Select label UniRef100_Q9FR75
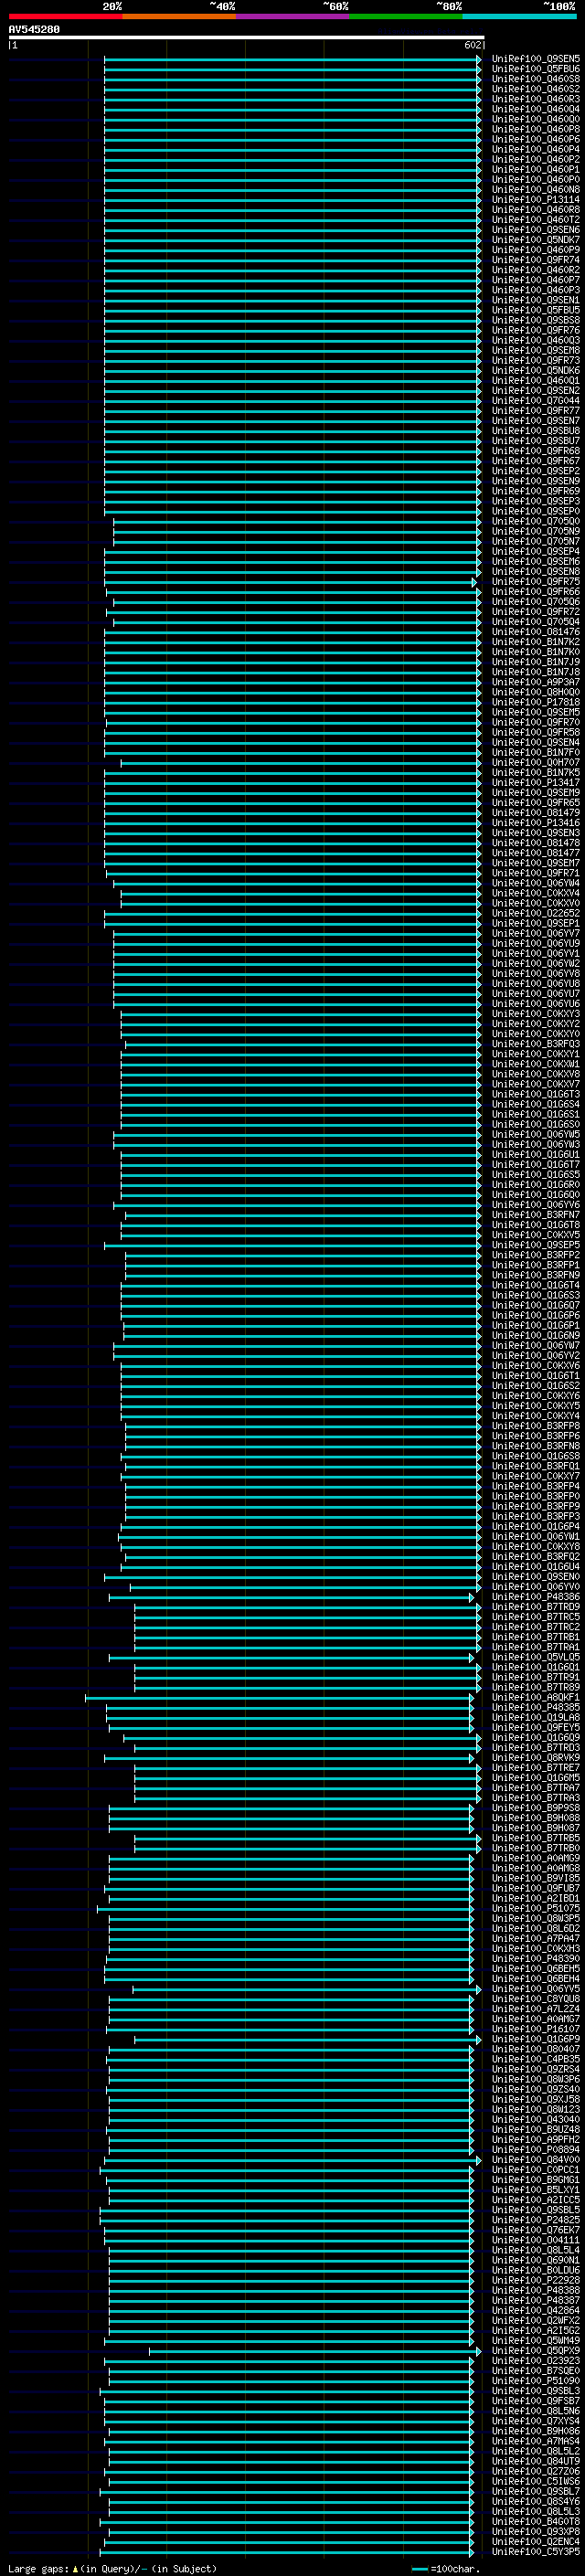This screenshot has height=2576, width=585. tap(535, 581)
